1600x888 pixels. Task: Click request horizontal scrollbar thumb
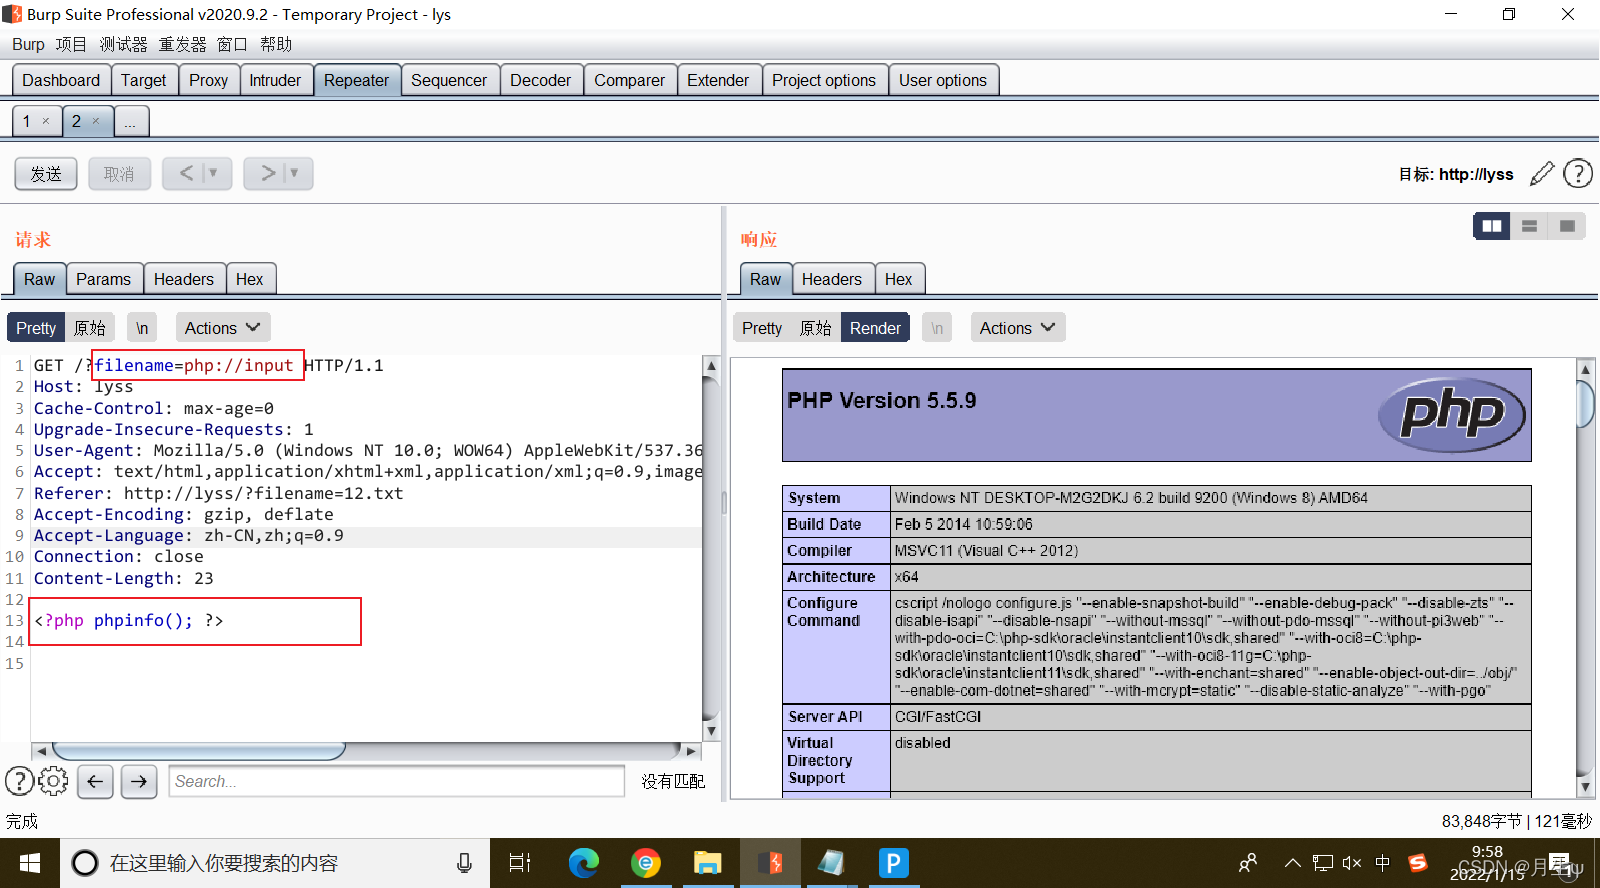coord(199,750)
